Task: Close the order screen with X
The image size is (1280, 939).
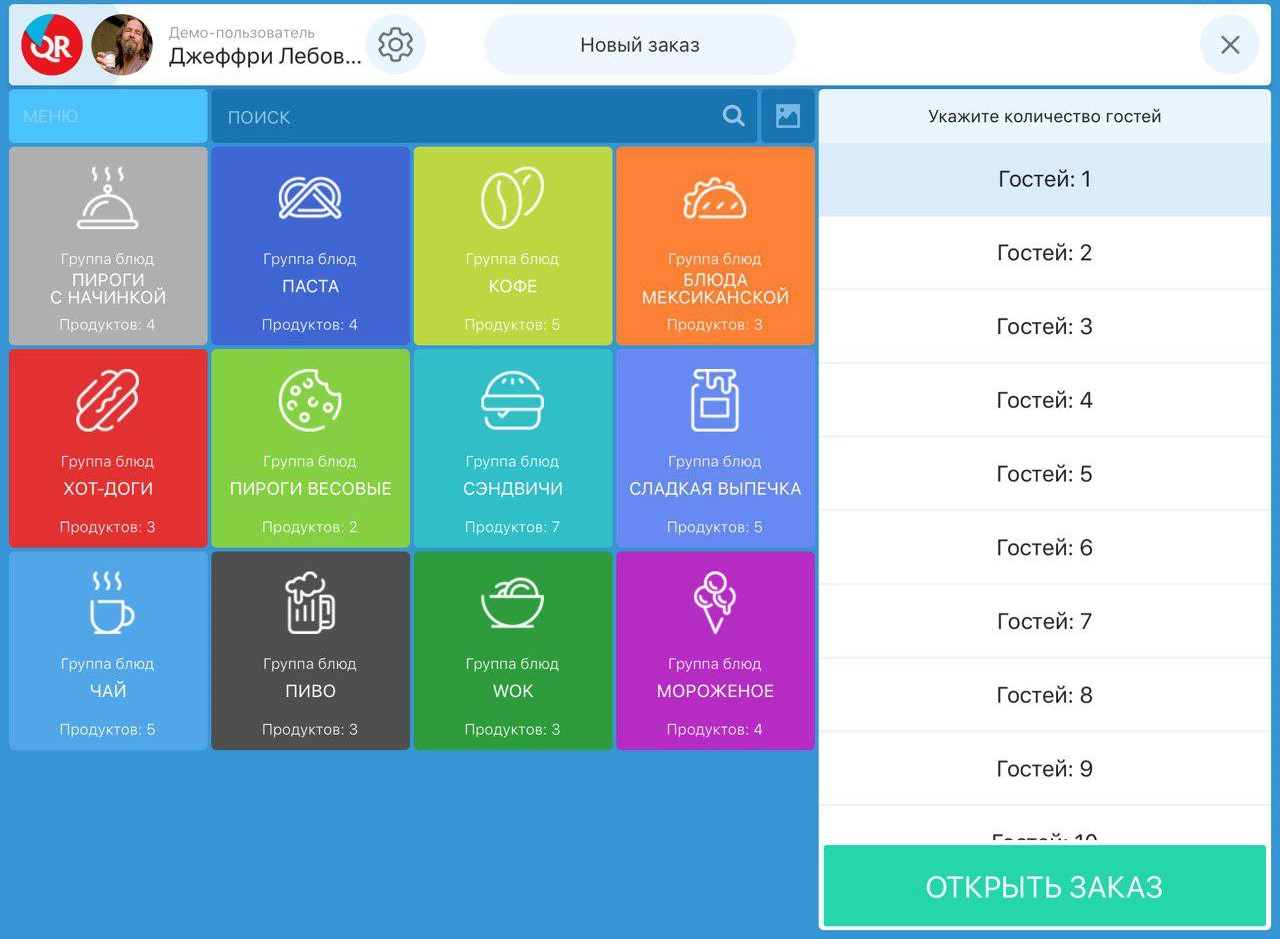Action: (1230, 45)
